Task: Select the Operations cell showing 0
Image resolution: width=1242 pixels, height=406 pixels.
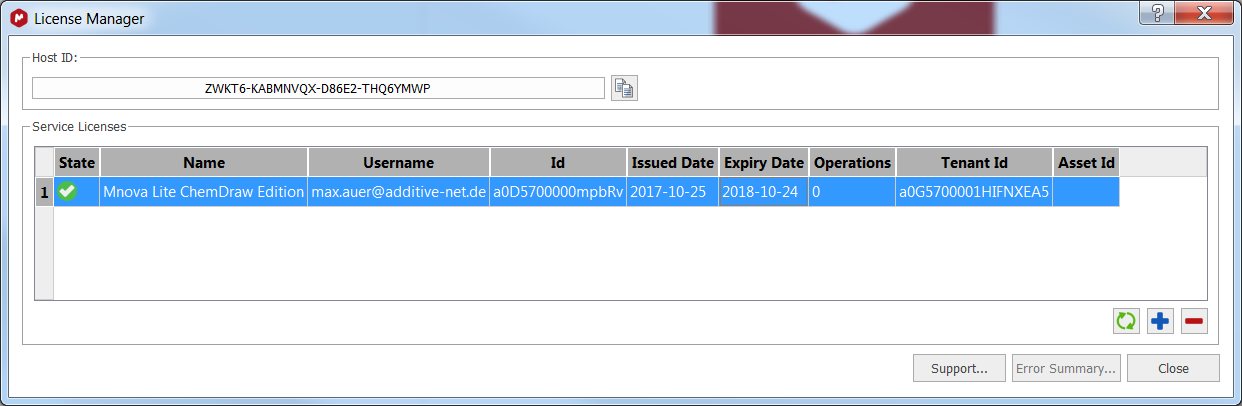Action: coord(852,192)
